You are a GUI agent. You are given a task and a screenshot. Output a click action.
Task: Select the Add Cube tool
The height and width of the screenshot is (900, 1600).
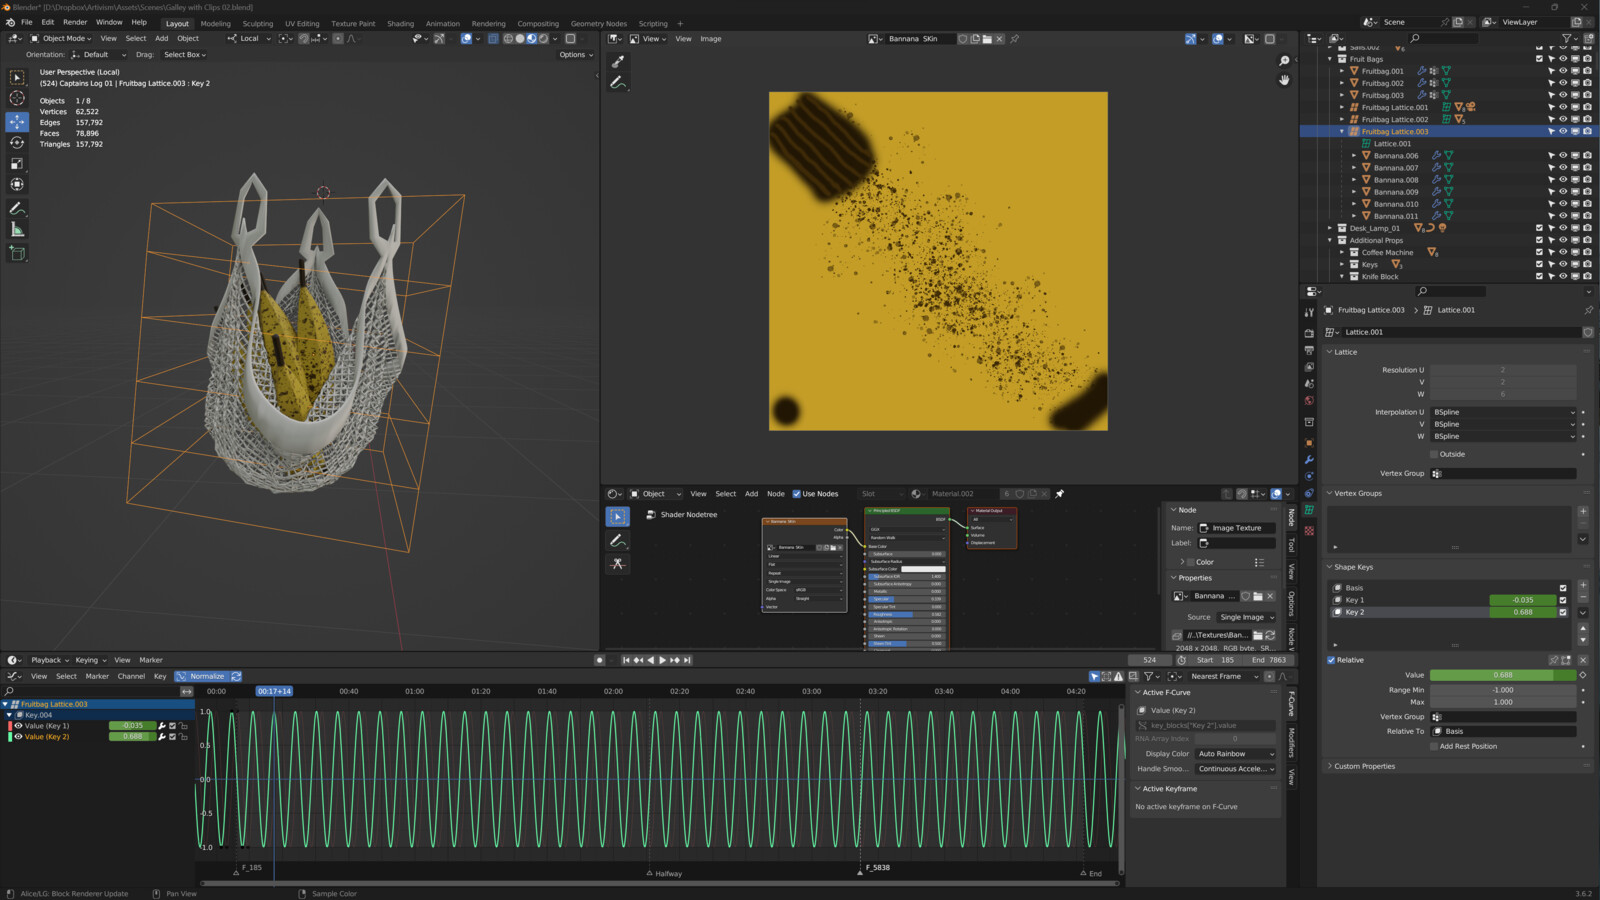[x=17, y=254]
